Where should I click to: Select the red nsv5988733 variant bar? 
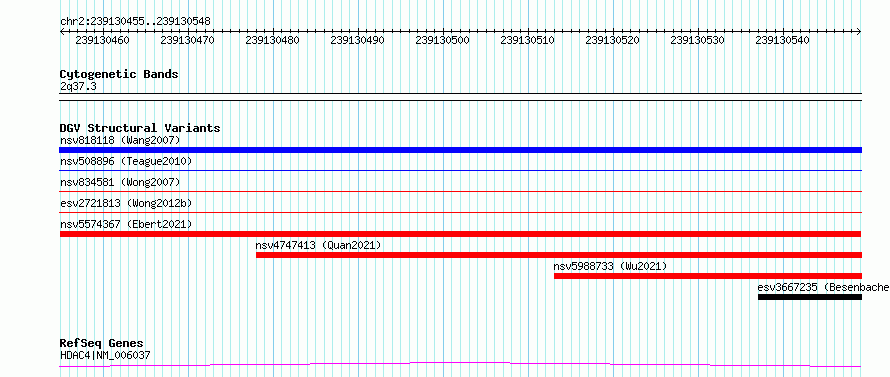coord(708,276)
